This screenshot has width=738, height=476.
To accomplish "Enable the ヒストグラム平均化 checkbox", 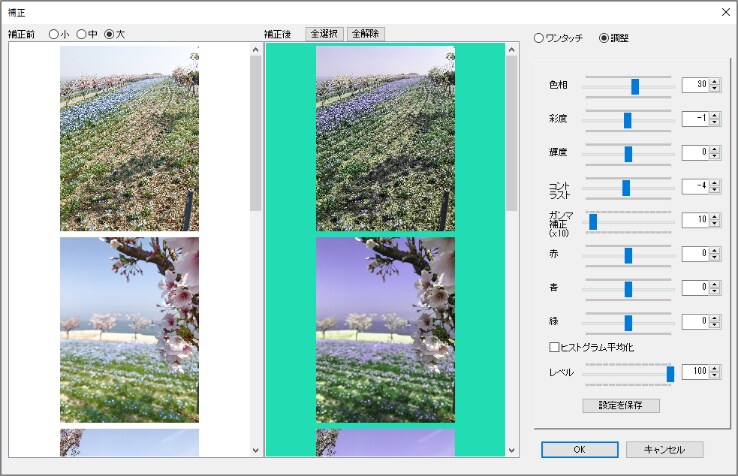I will point(554,347).
